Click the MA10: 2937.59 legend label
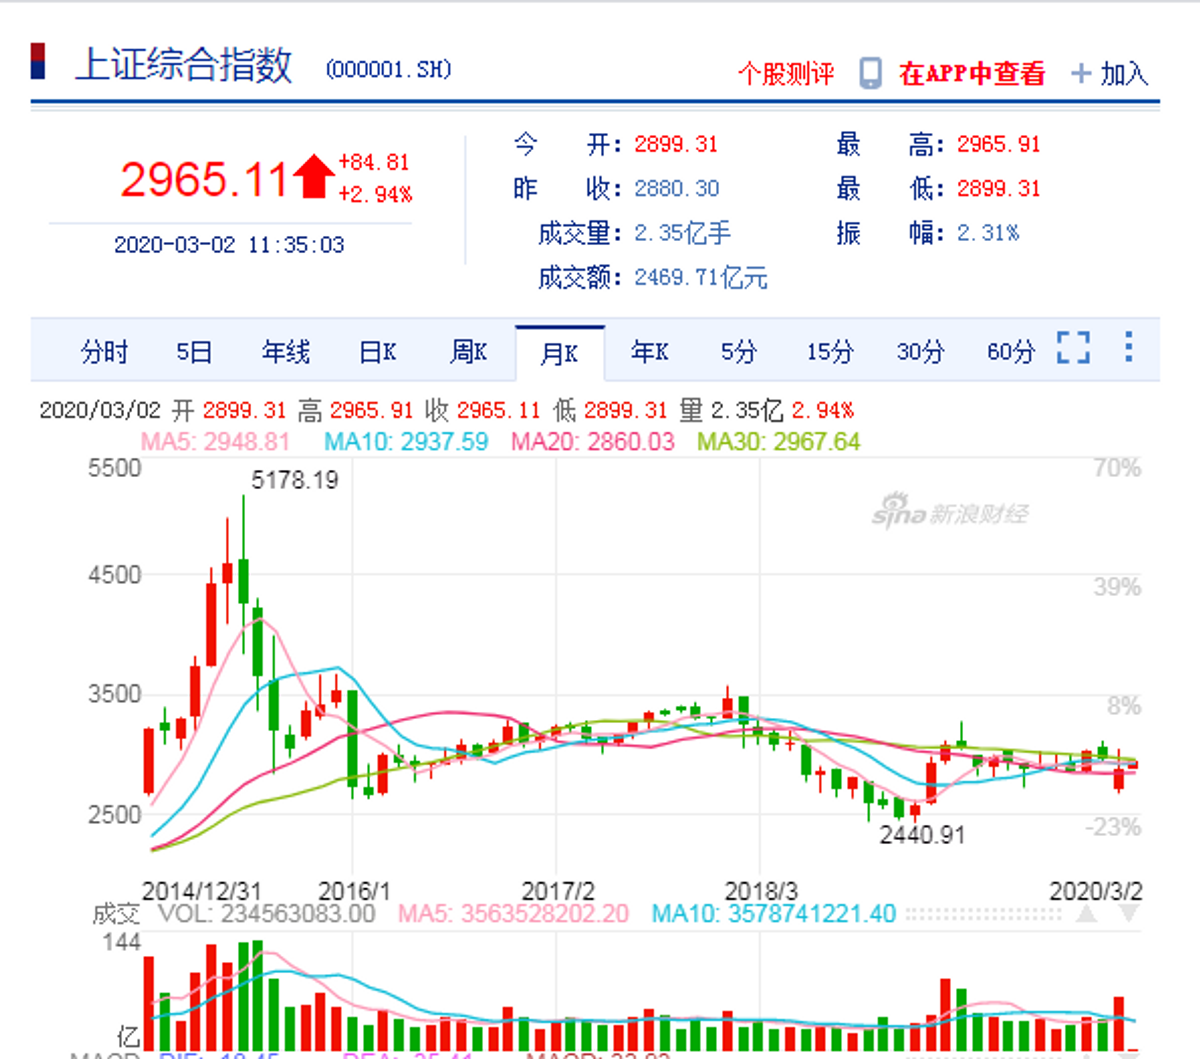Image resolution: width=1200 pixels, height=1059 pixels. pyautogui.click(x=406, y=442)
